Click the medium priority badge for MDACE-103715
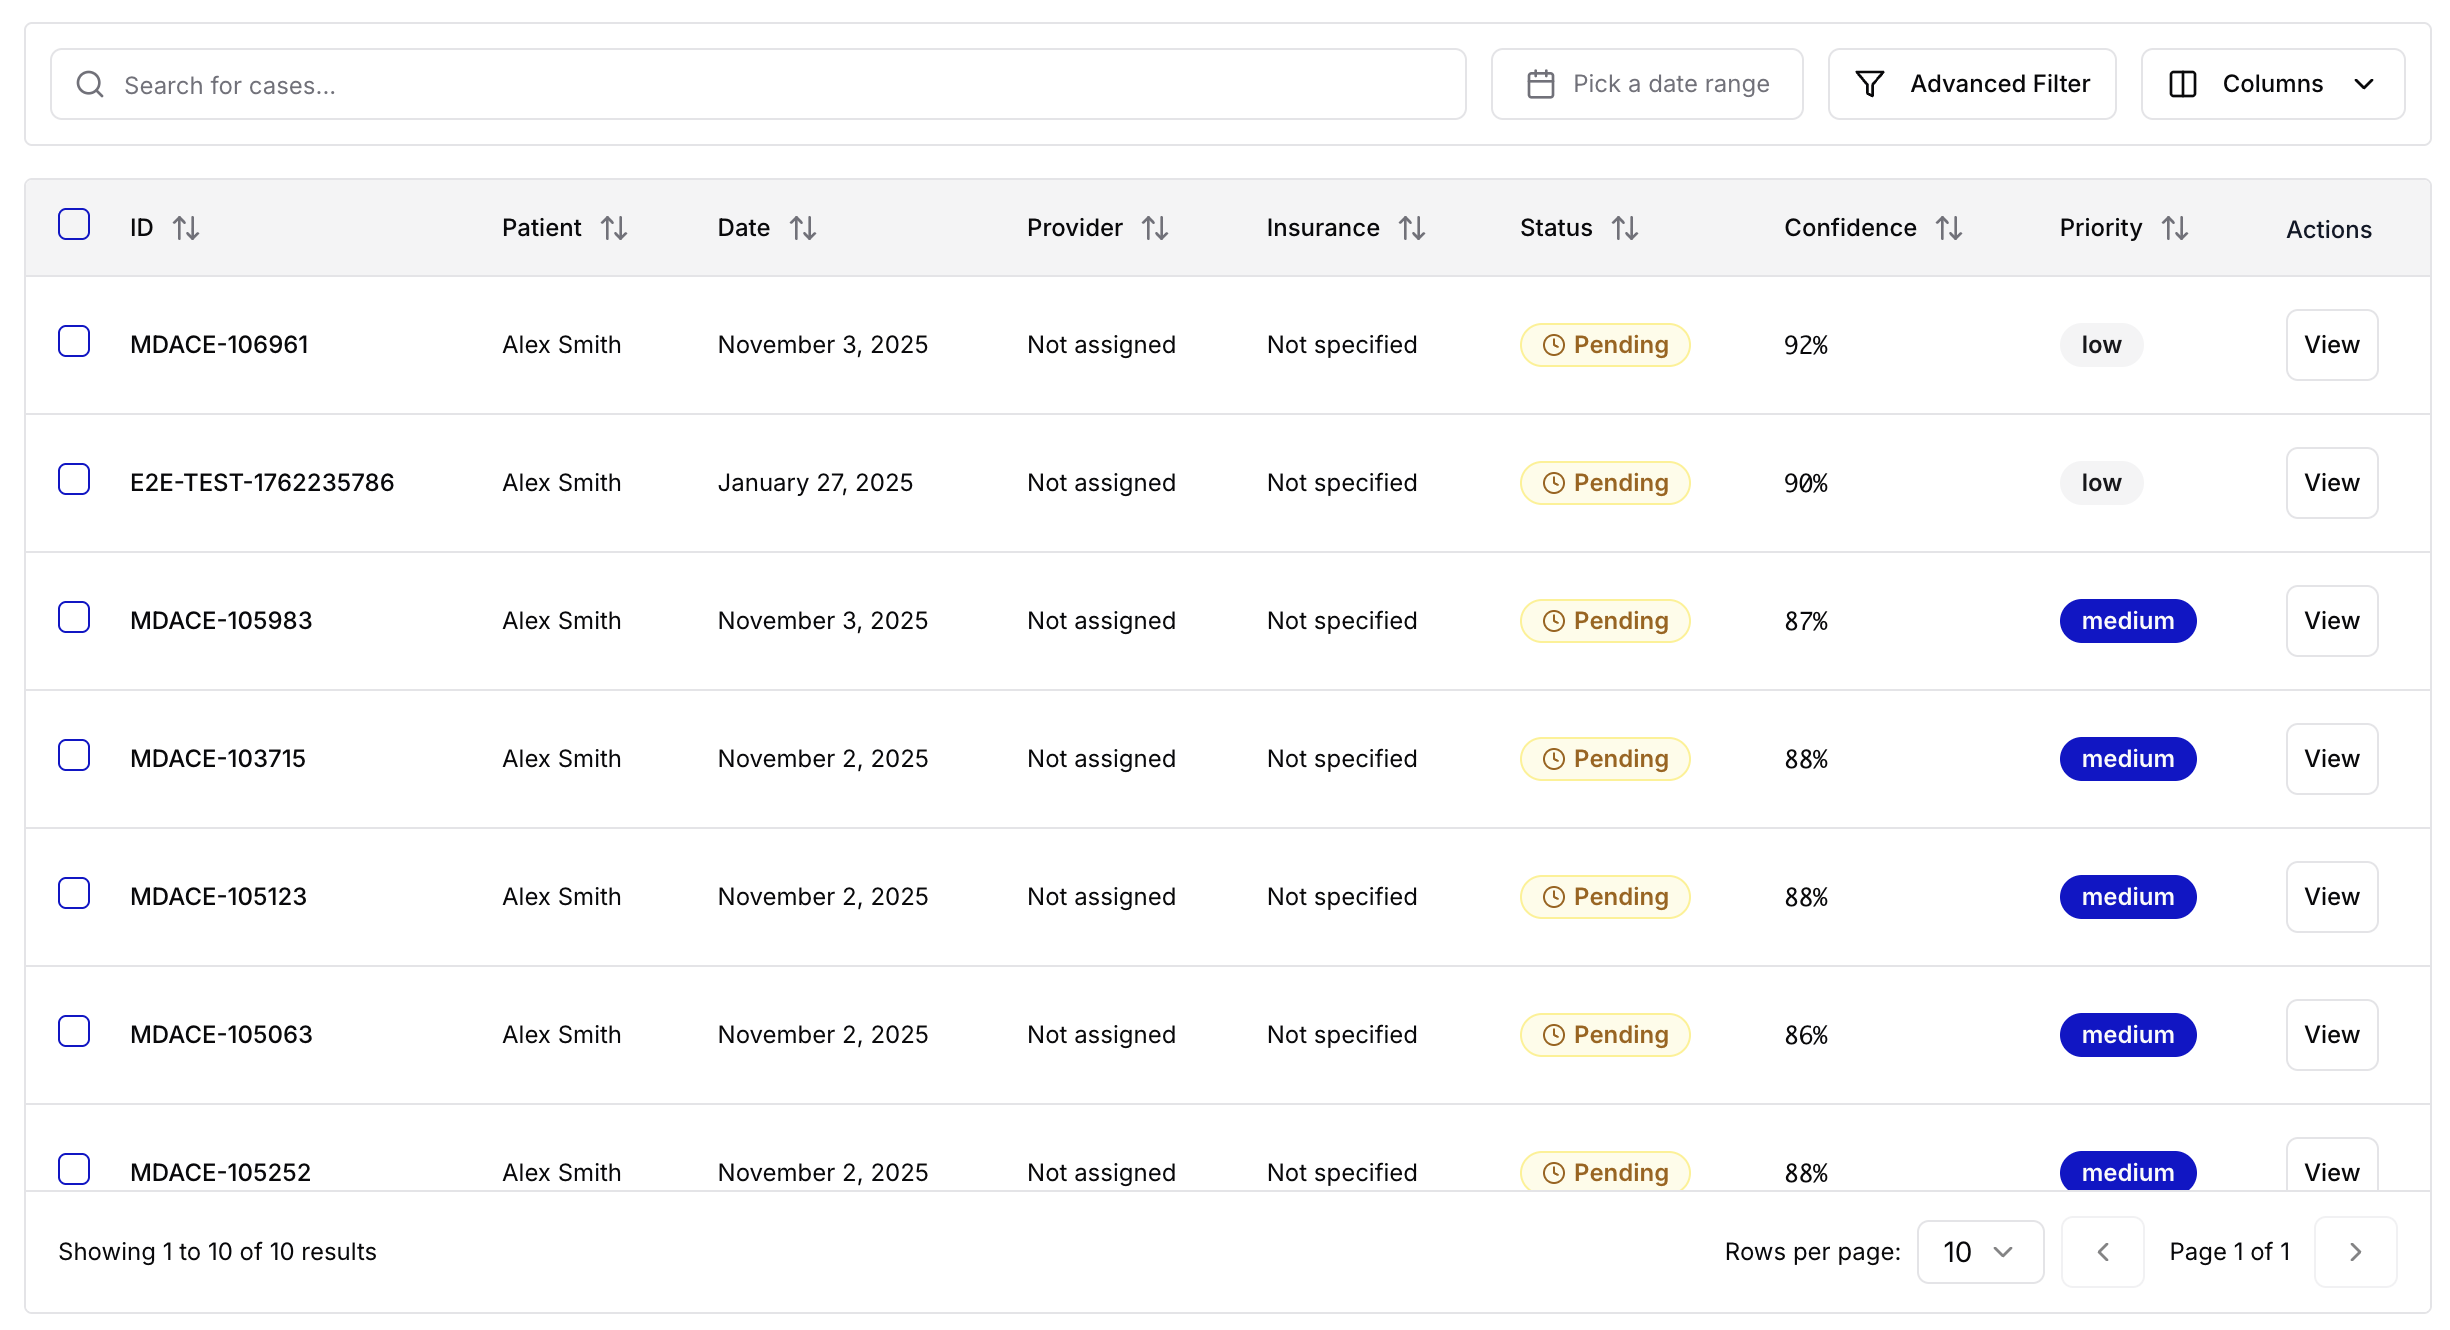 (2127, 759)
